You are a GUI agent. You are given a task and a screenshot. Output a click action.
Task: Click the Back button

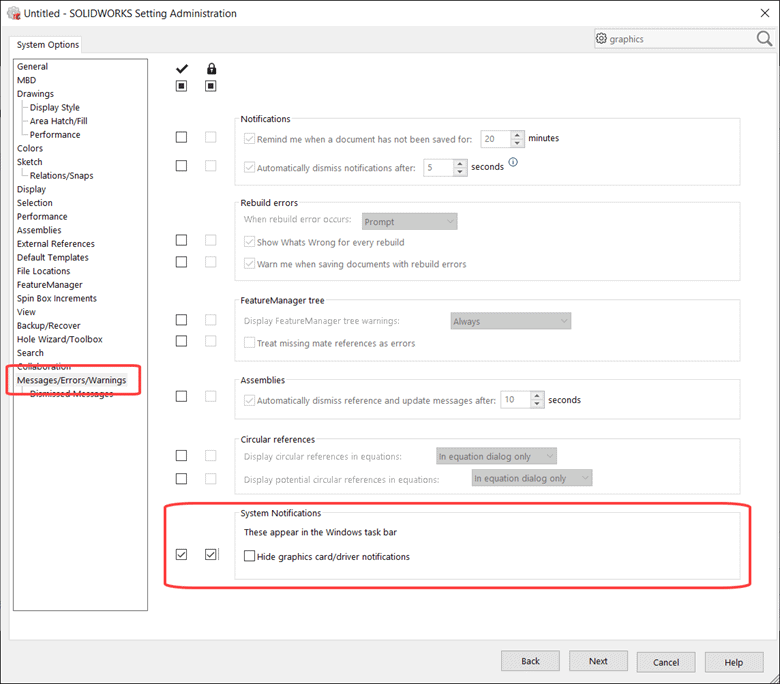coord(530,661)
